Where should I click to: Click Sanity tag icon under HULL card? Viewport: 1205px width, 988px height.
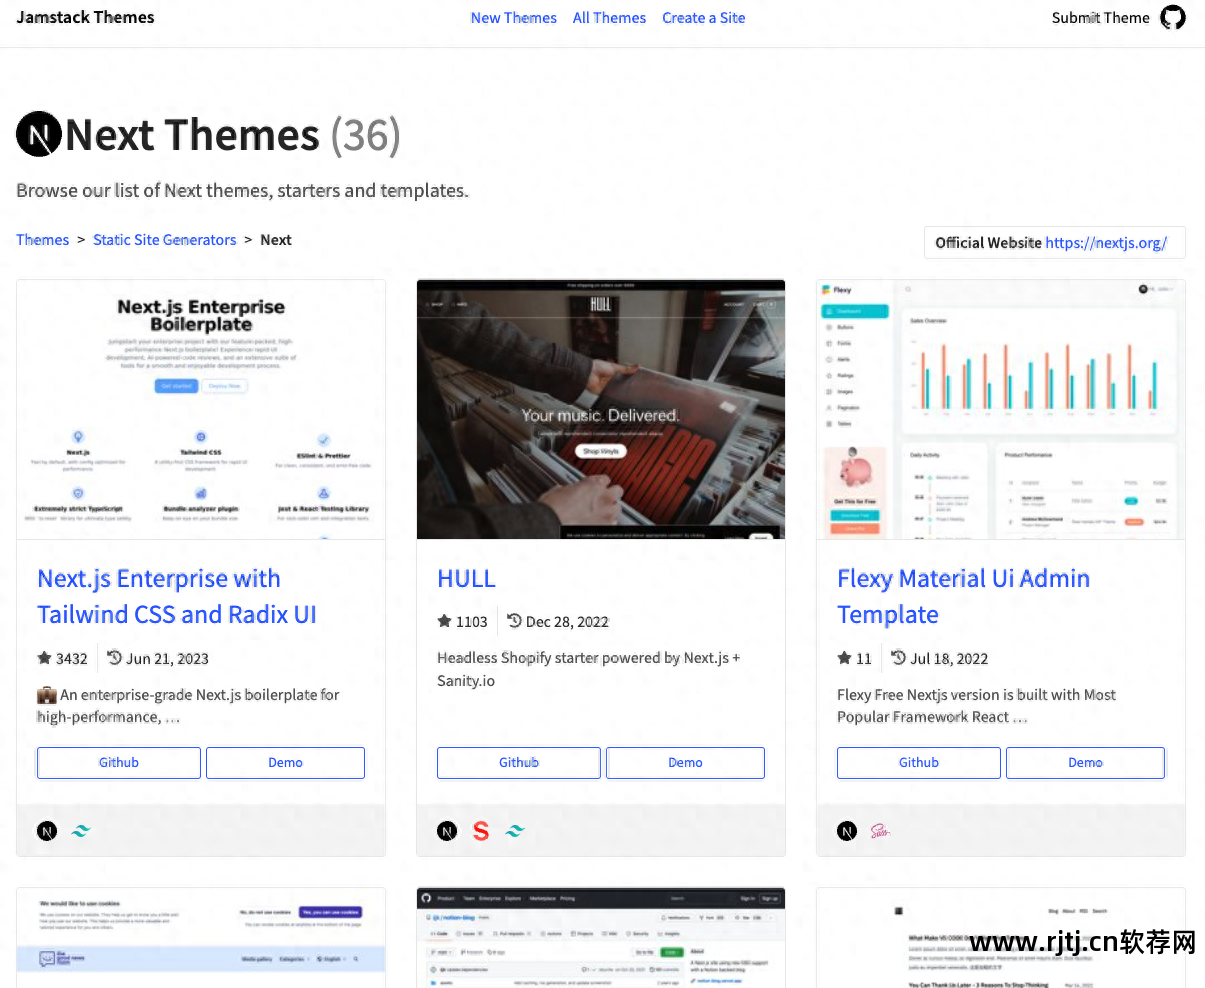click(481, 831)
